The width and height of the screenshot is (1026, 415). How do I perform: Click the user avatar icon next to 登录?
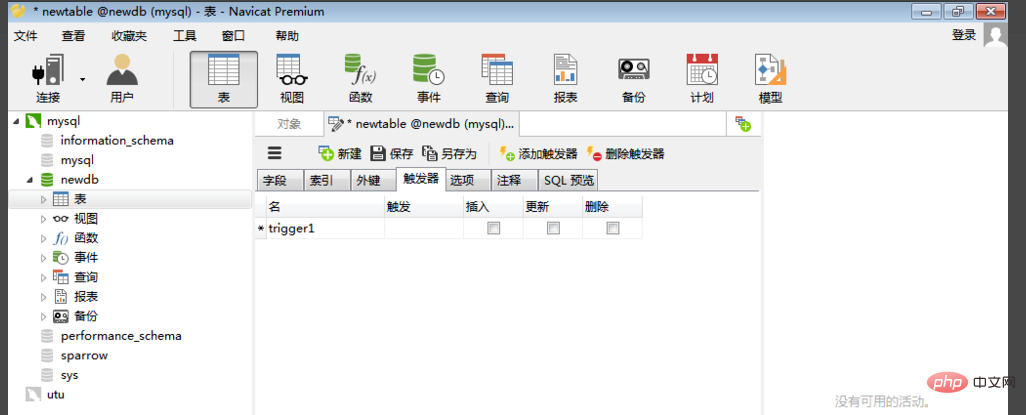(995, 36)
